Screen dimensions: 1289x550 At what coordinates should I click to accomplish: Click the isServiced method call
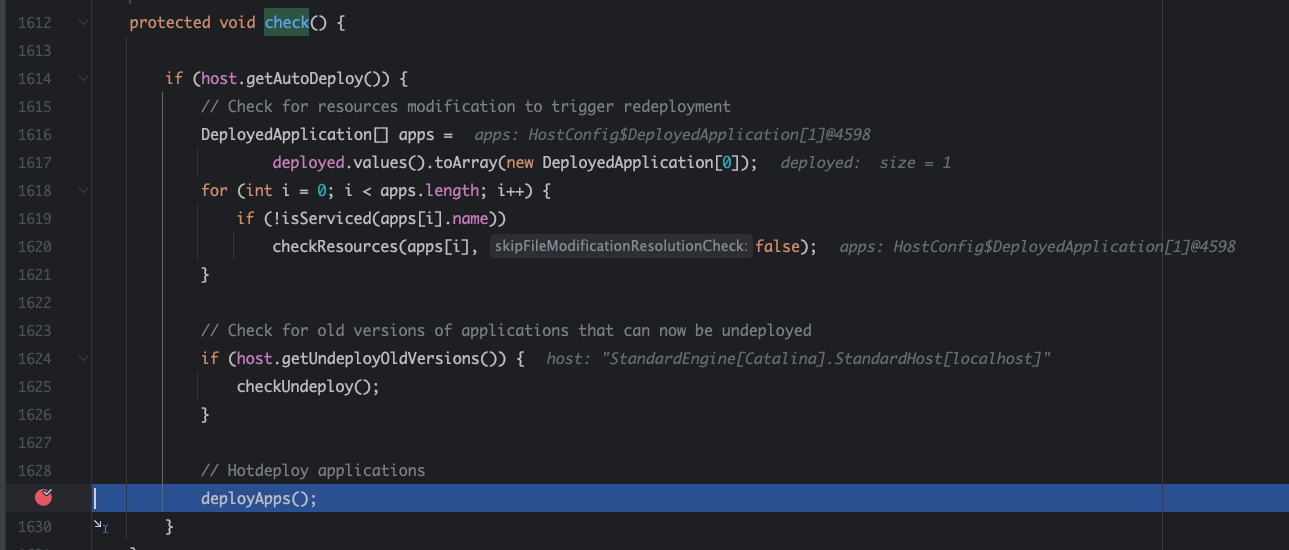point(312,218)
